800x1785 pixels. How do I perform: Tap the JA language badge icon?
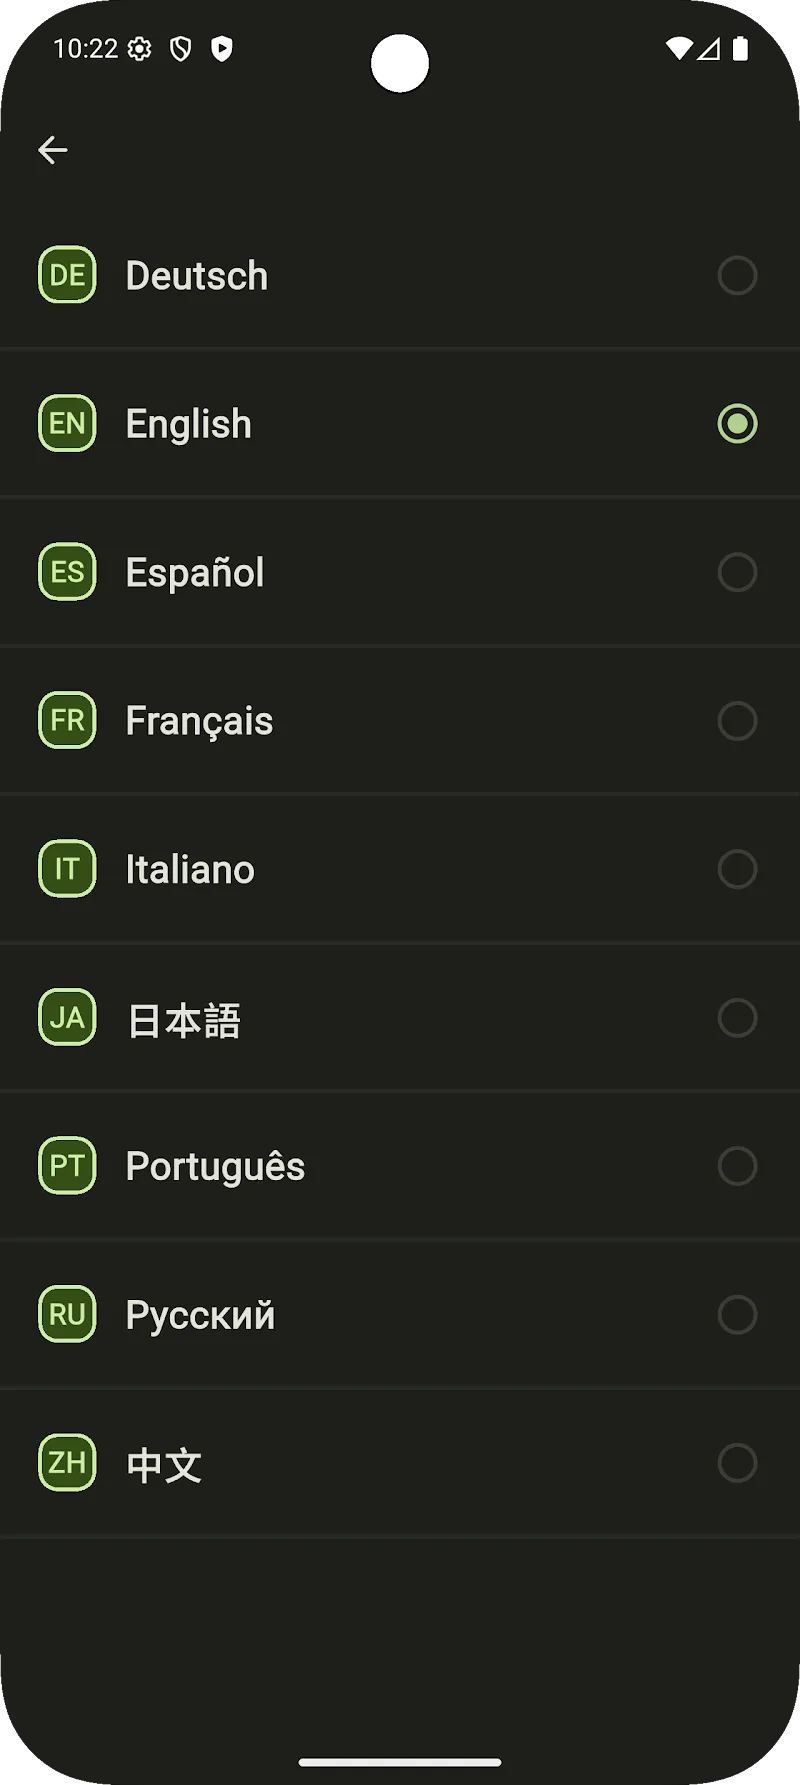[x=67, y=1017]
